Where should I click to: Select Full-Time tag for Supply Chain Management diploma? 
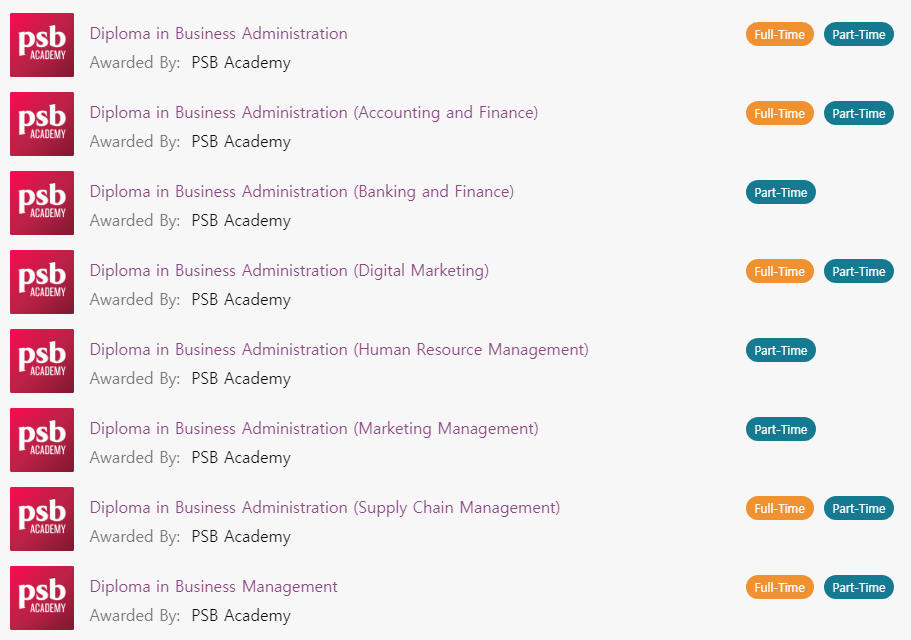[780, 508]
